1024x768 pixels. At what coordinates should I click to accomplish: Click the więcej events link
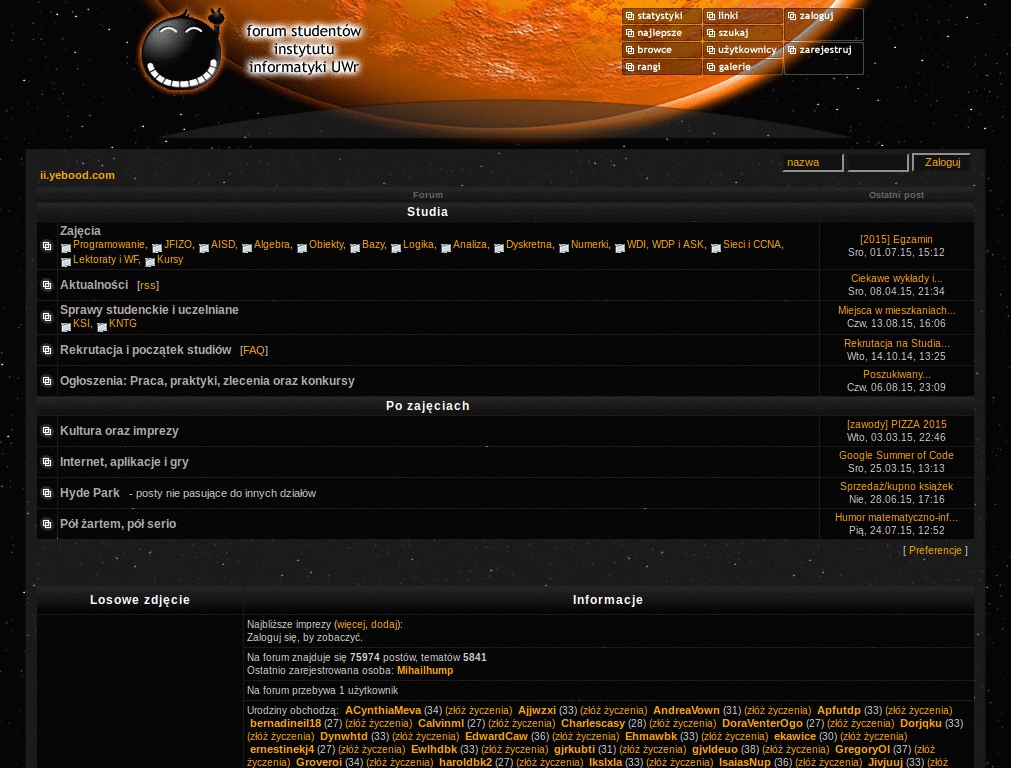tap(351, 624)
